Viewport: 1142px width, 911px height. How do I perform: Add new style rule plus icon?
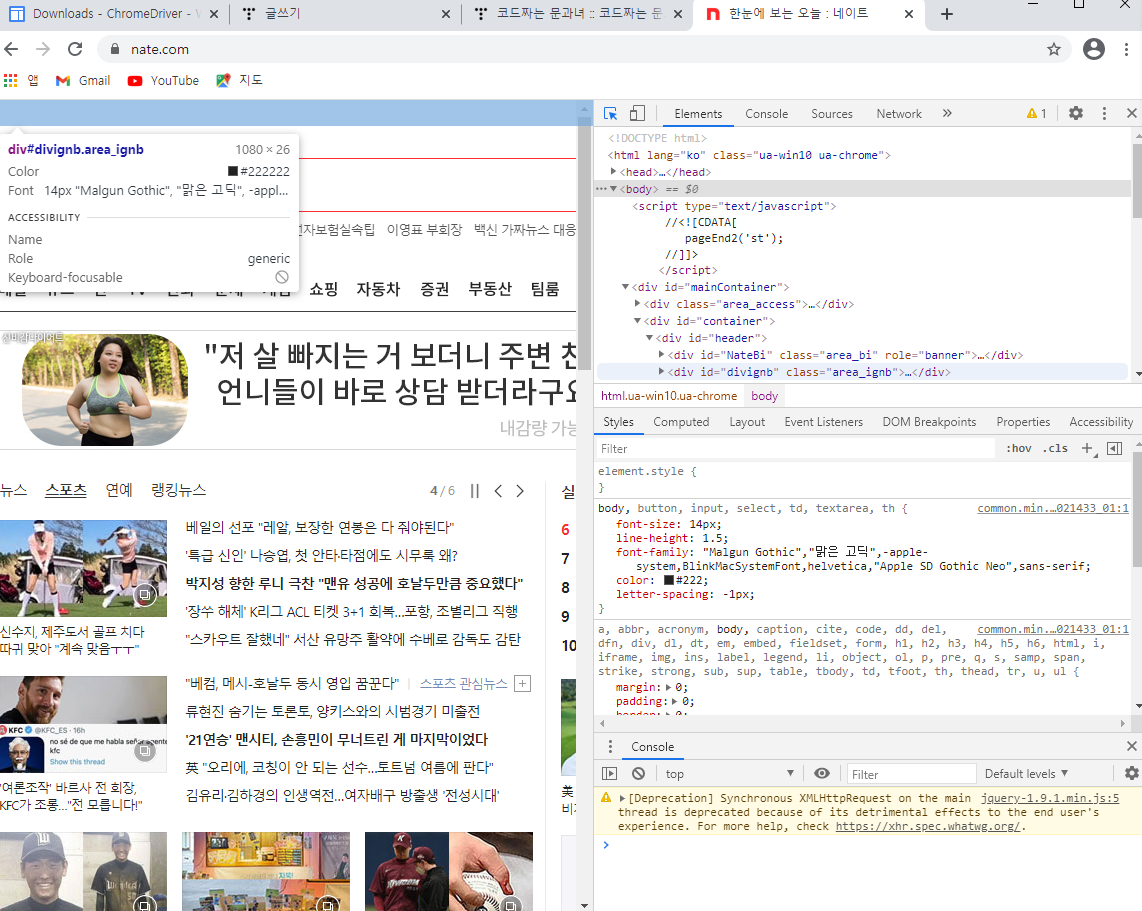click(1087, 449)
